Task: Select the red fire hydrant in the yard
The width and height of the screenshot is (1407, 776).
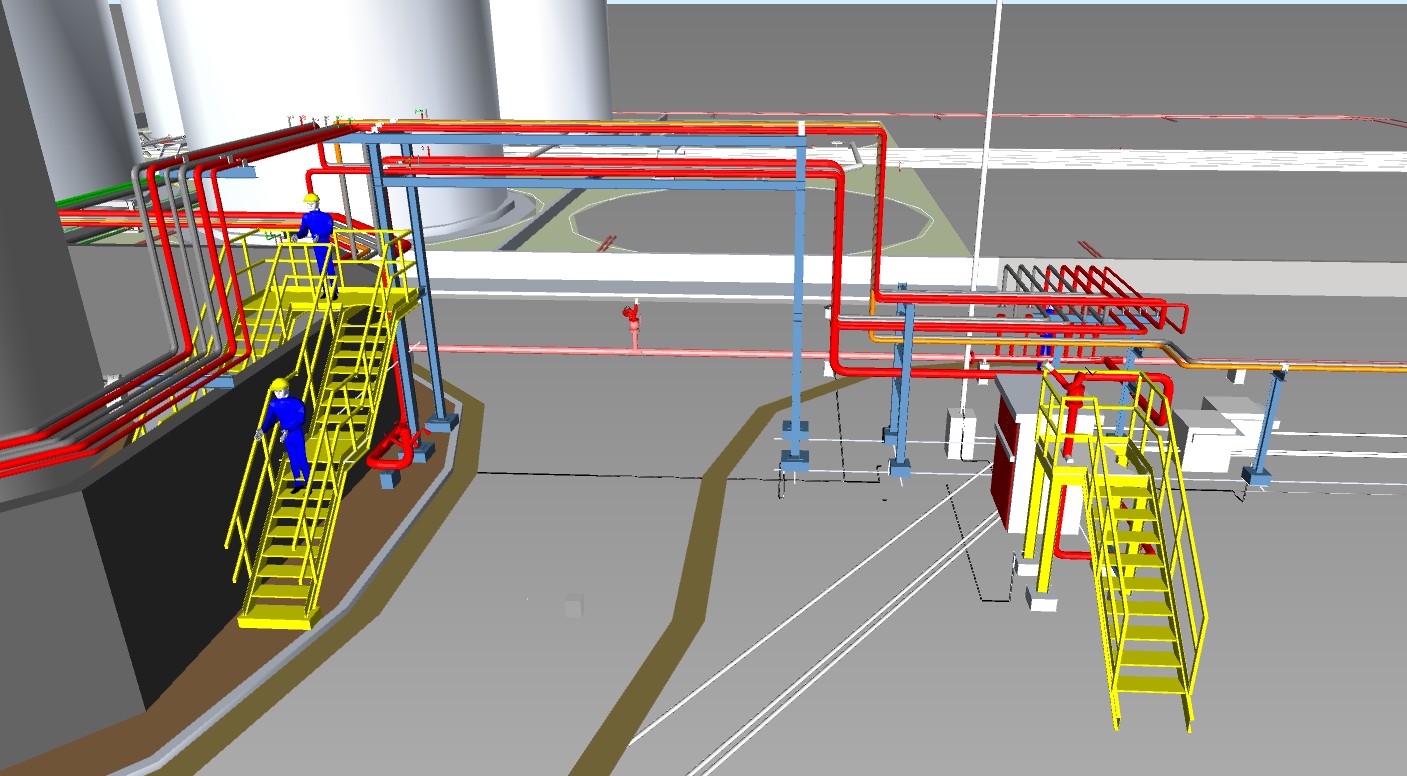Action: tap(632, 324)
